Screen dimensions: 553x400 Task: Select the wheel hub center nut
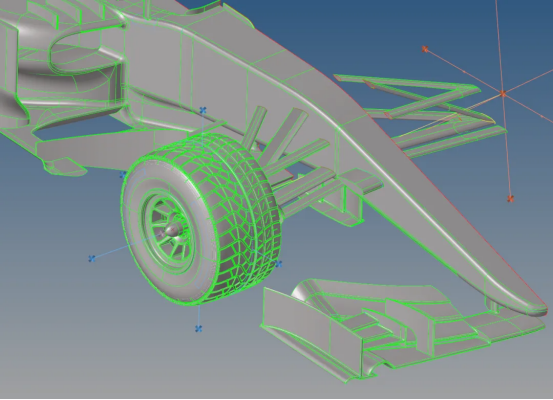point(172,231)
